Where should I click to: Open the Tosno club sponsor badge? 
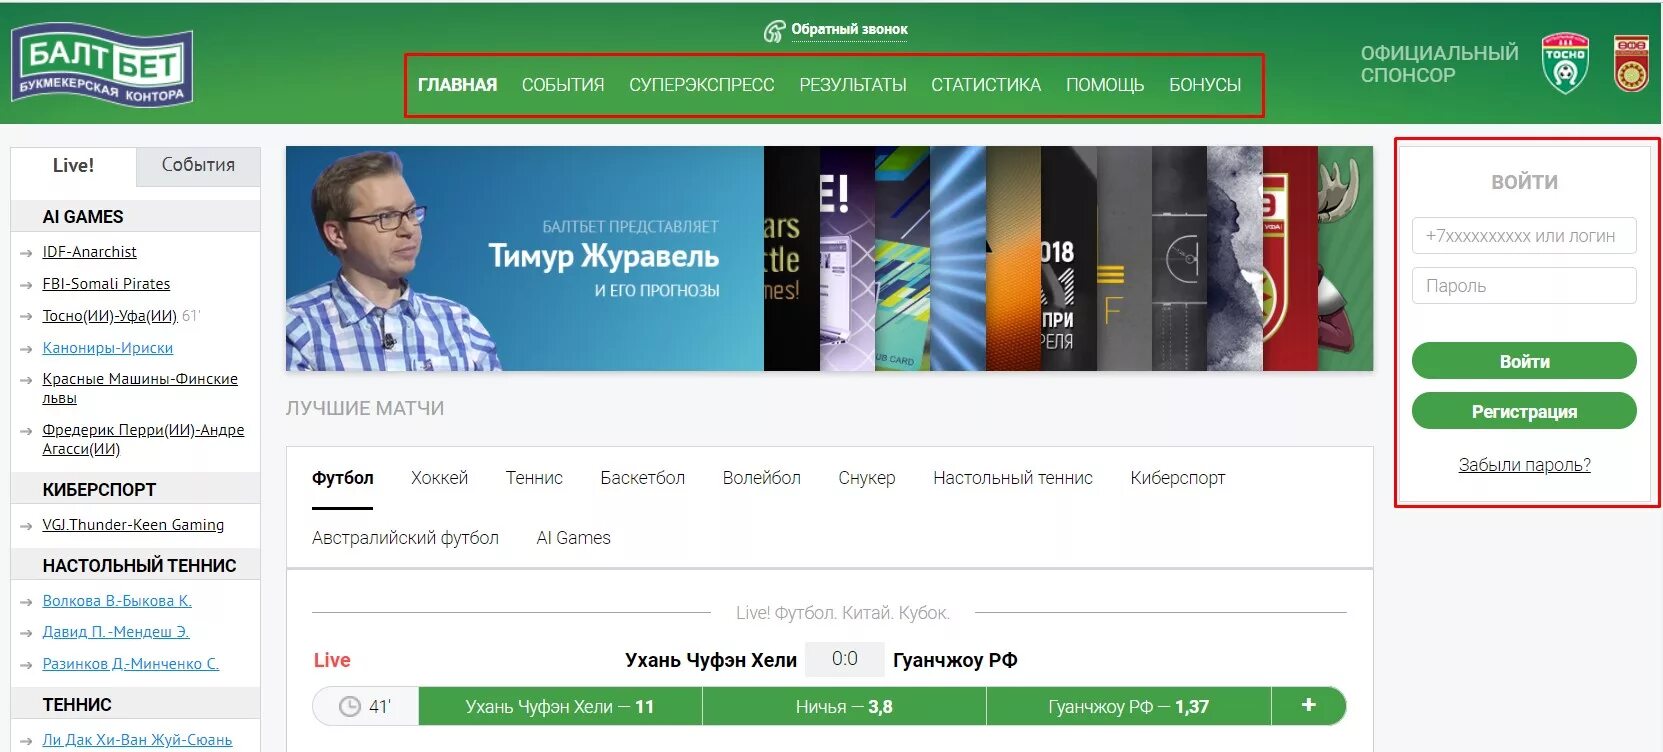1565,63
